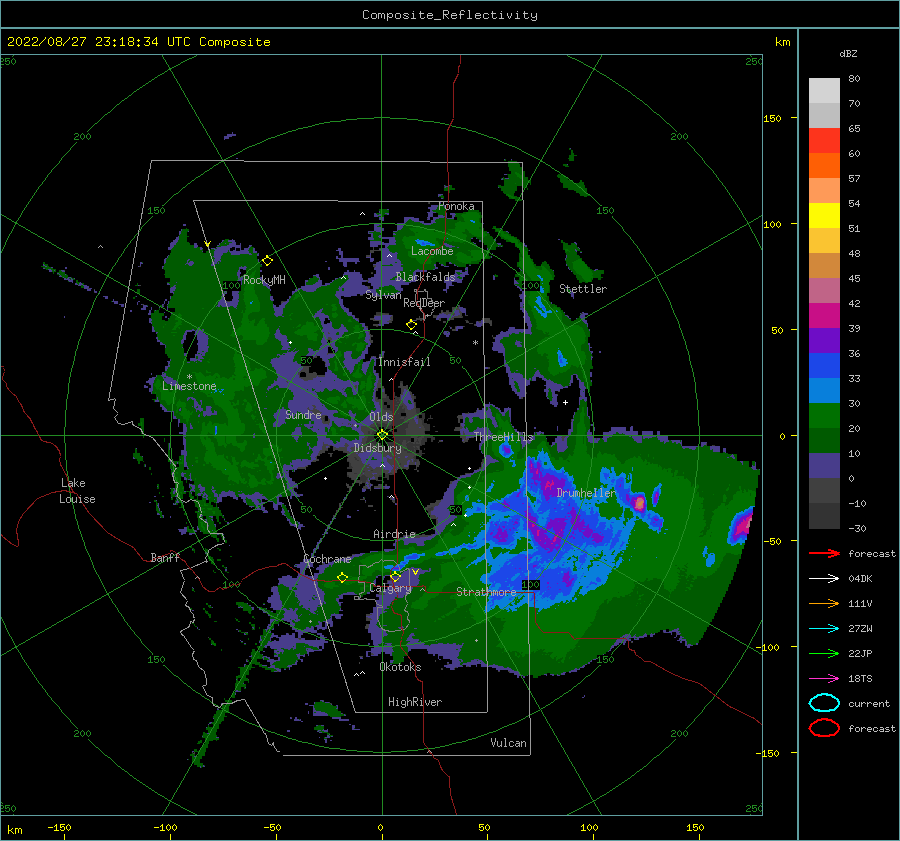Click the red forecast ellipse legend icon
This screenshot has height=841, width=900.
tap(824, 728)
